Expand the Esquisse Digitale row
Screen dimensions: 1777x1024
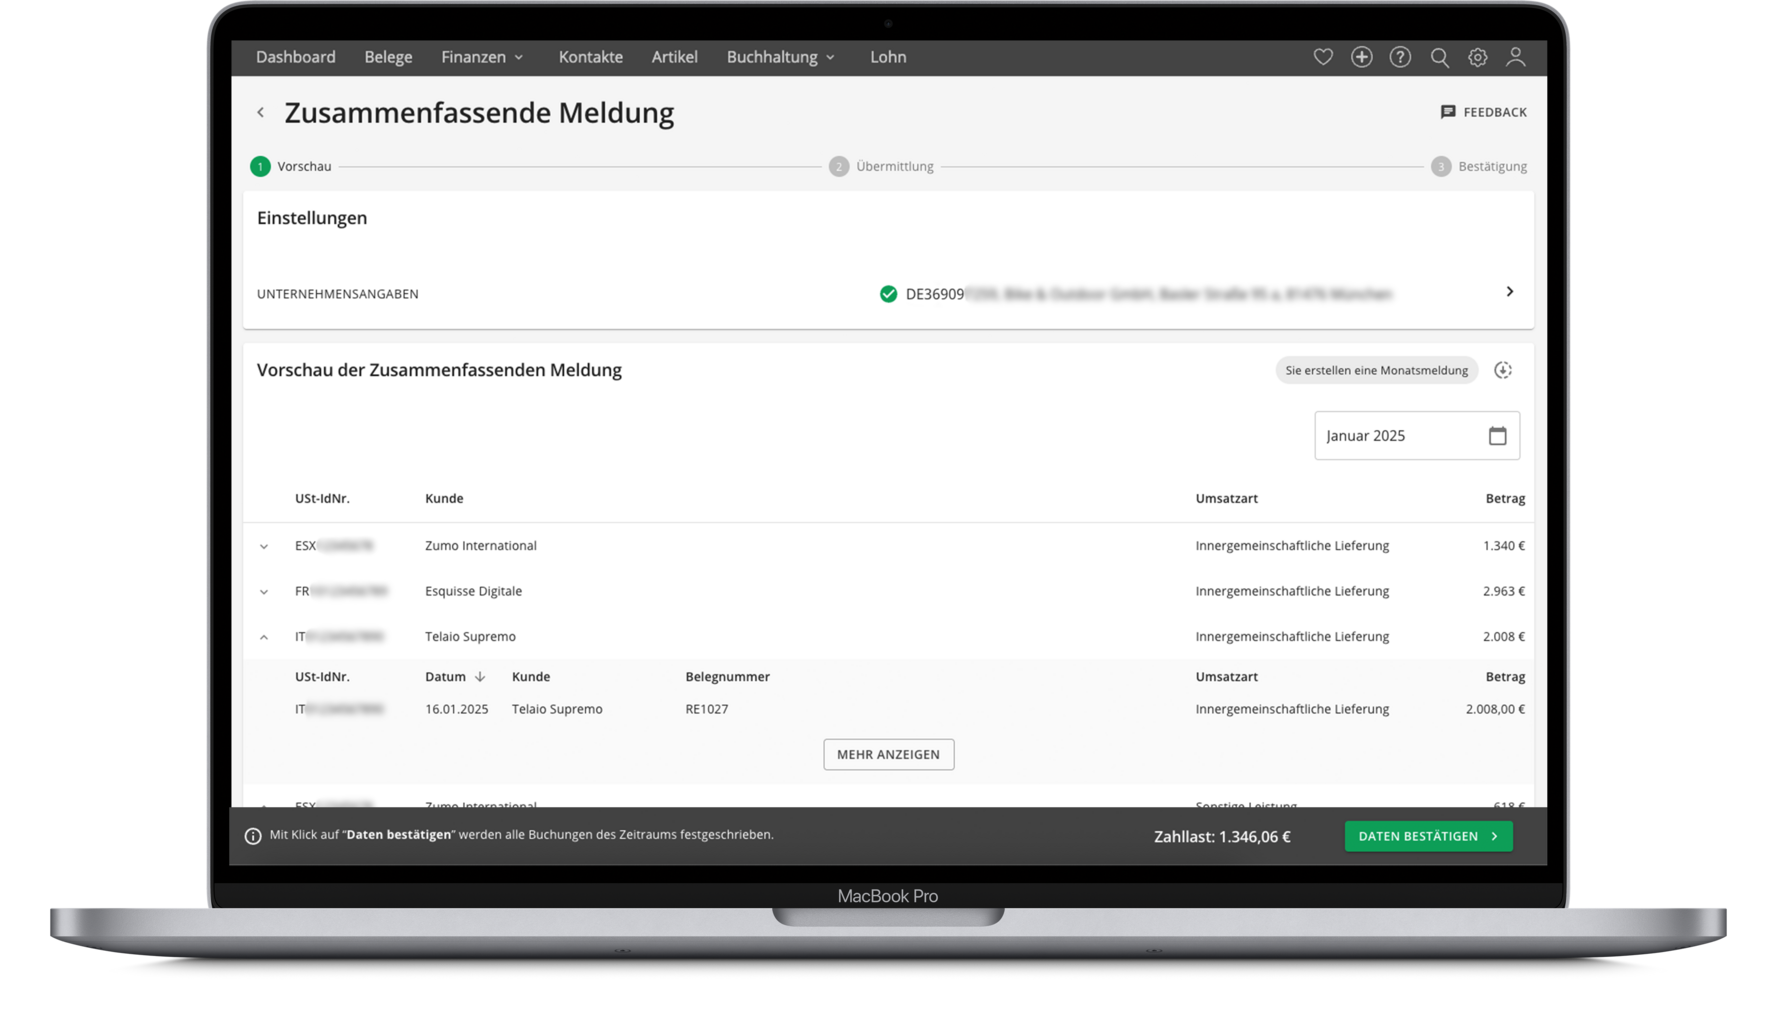pos(264,592)
